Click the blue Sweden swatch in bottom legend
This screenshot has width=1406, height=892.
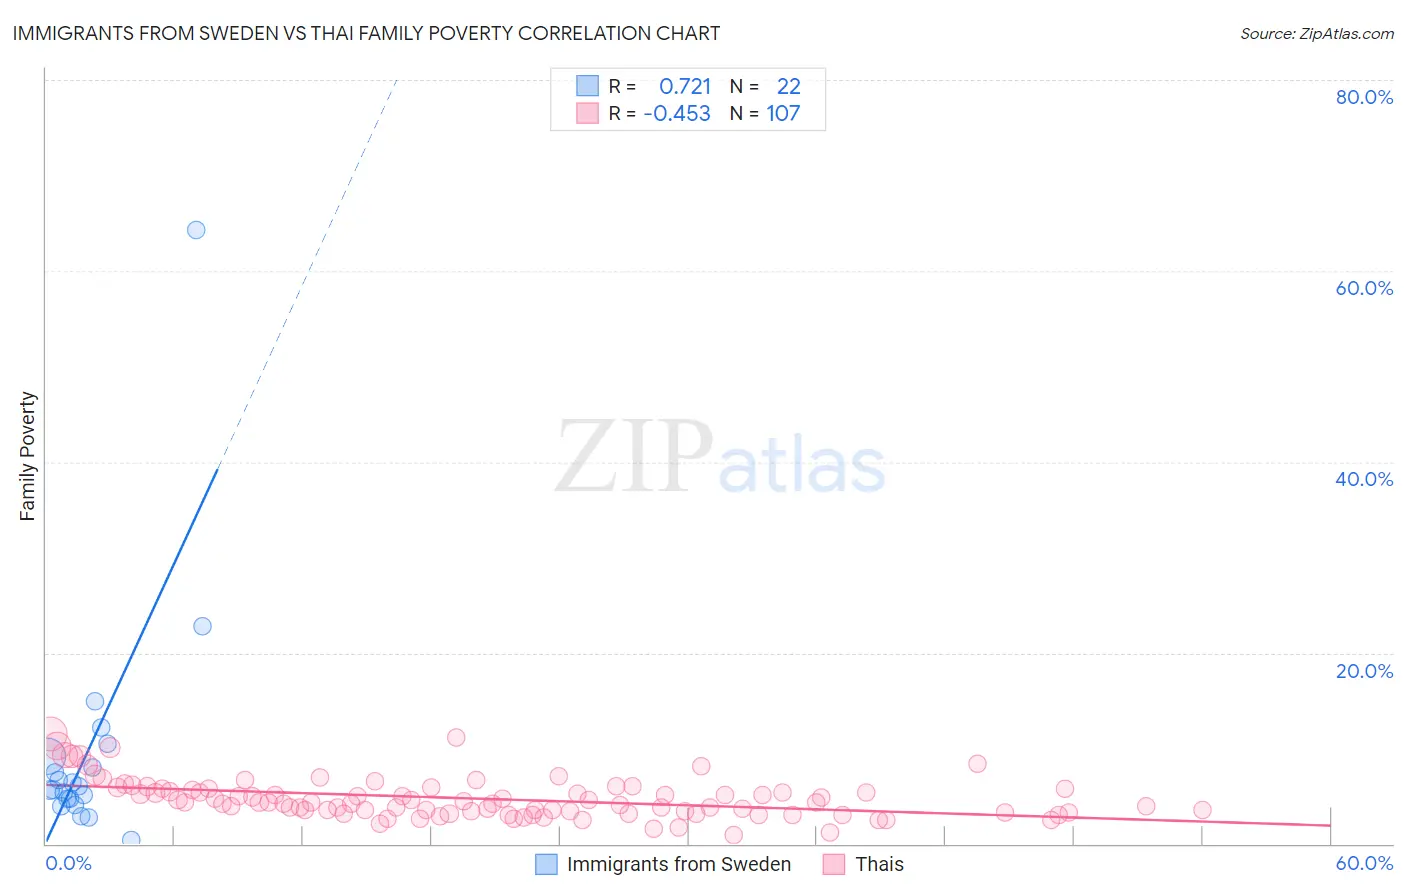546,864
